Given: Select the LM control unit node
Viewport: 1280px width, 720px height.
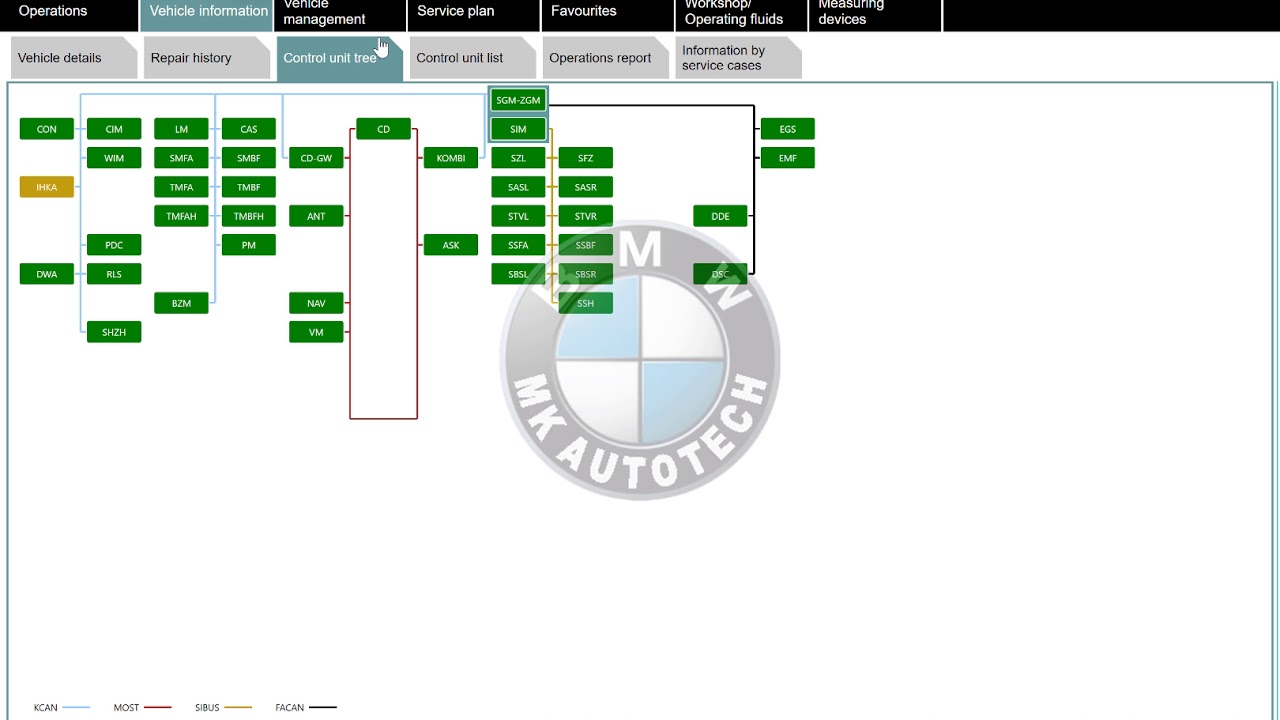Looking at the screenshot, I should (x=181, y=129).
